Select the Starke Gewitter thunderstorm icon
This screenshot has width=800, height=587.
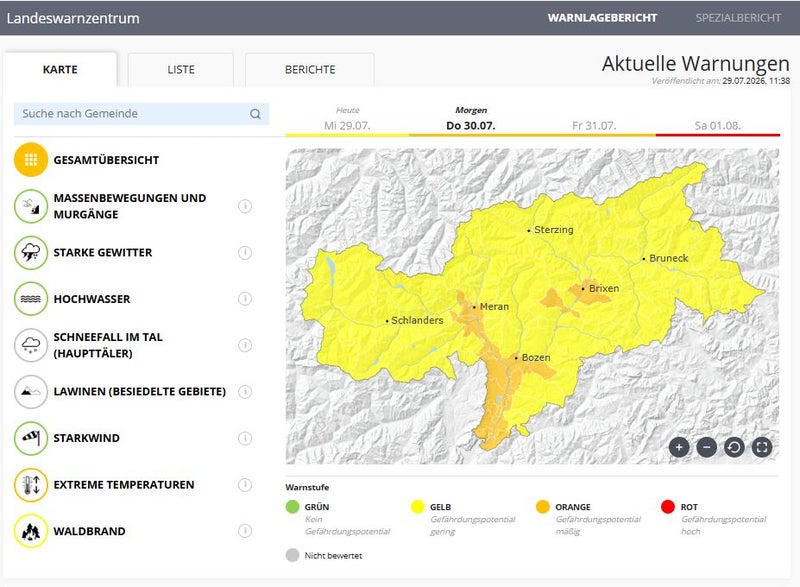(31, 252)
